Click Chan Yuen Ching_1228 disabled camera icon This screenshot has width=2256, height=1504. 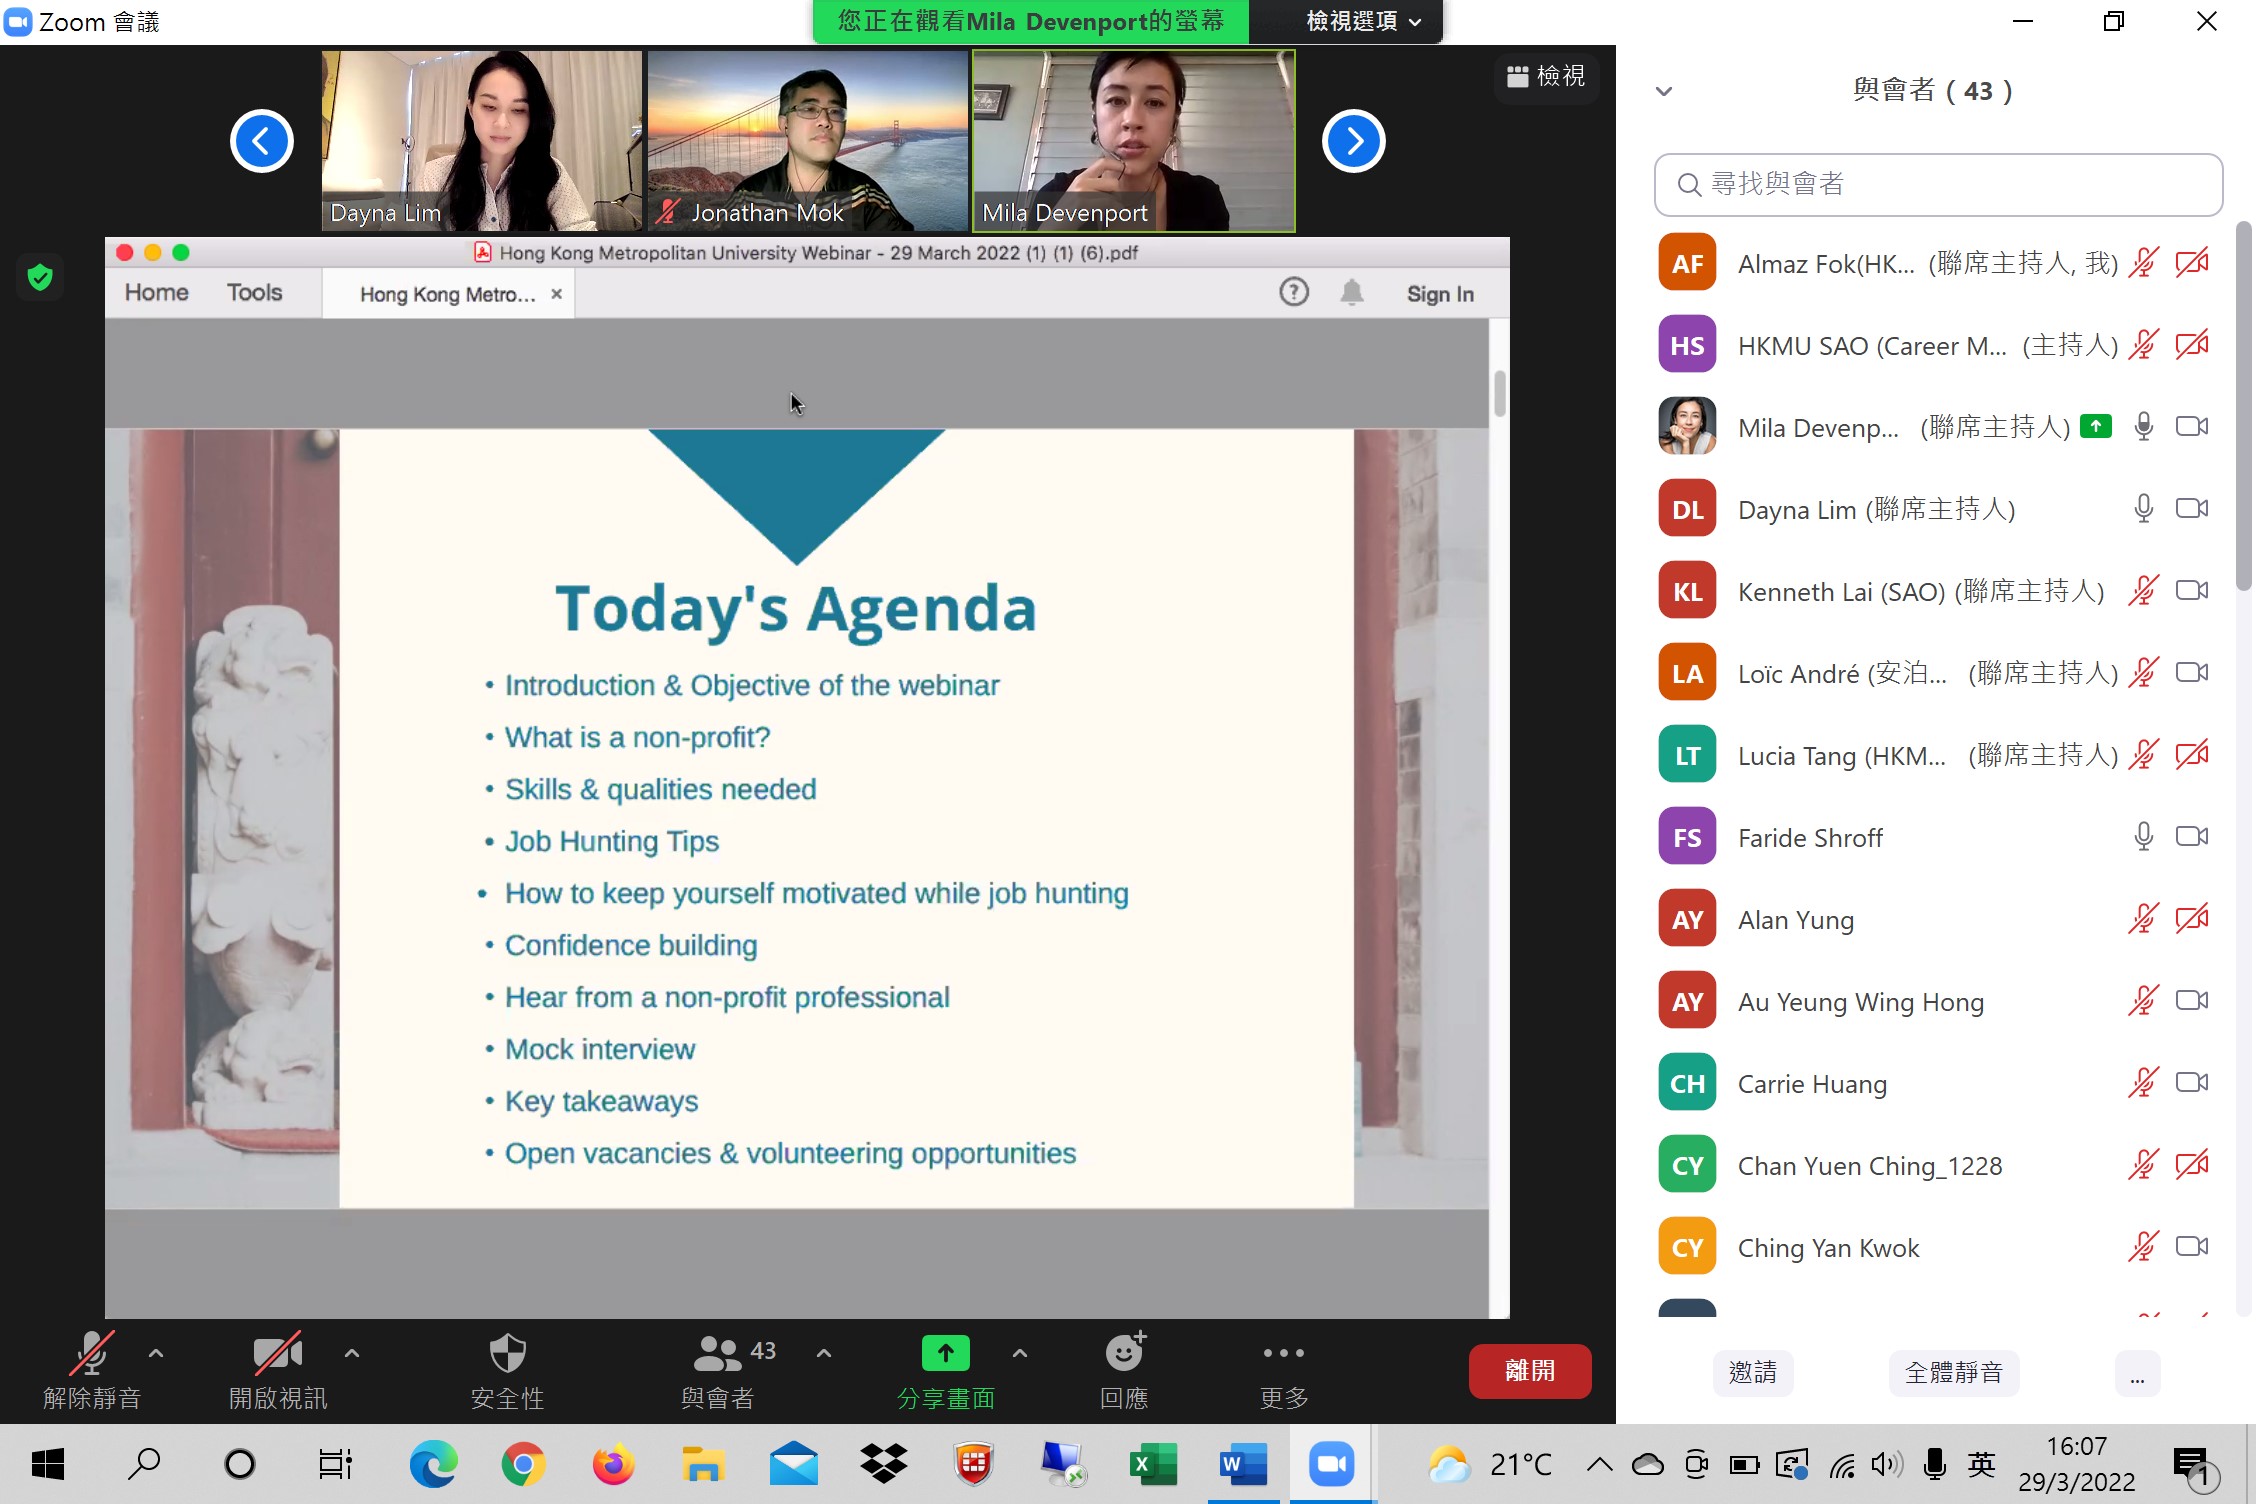tap(2192, 1165)
